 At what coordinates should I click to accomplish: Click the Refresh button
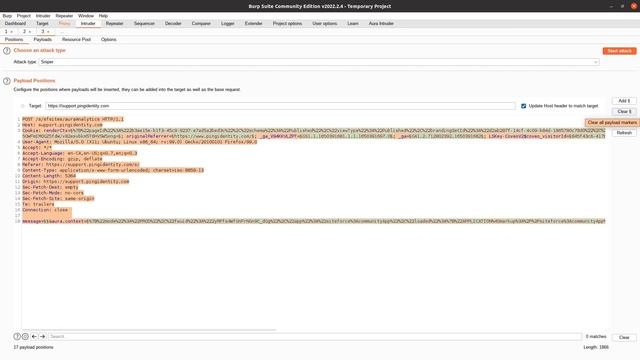(x=624, y=133)
